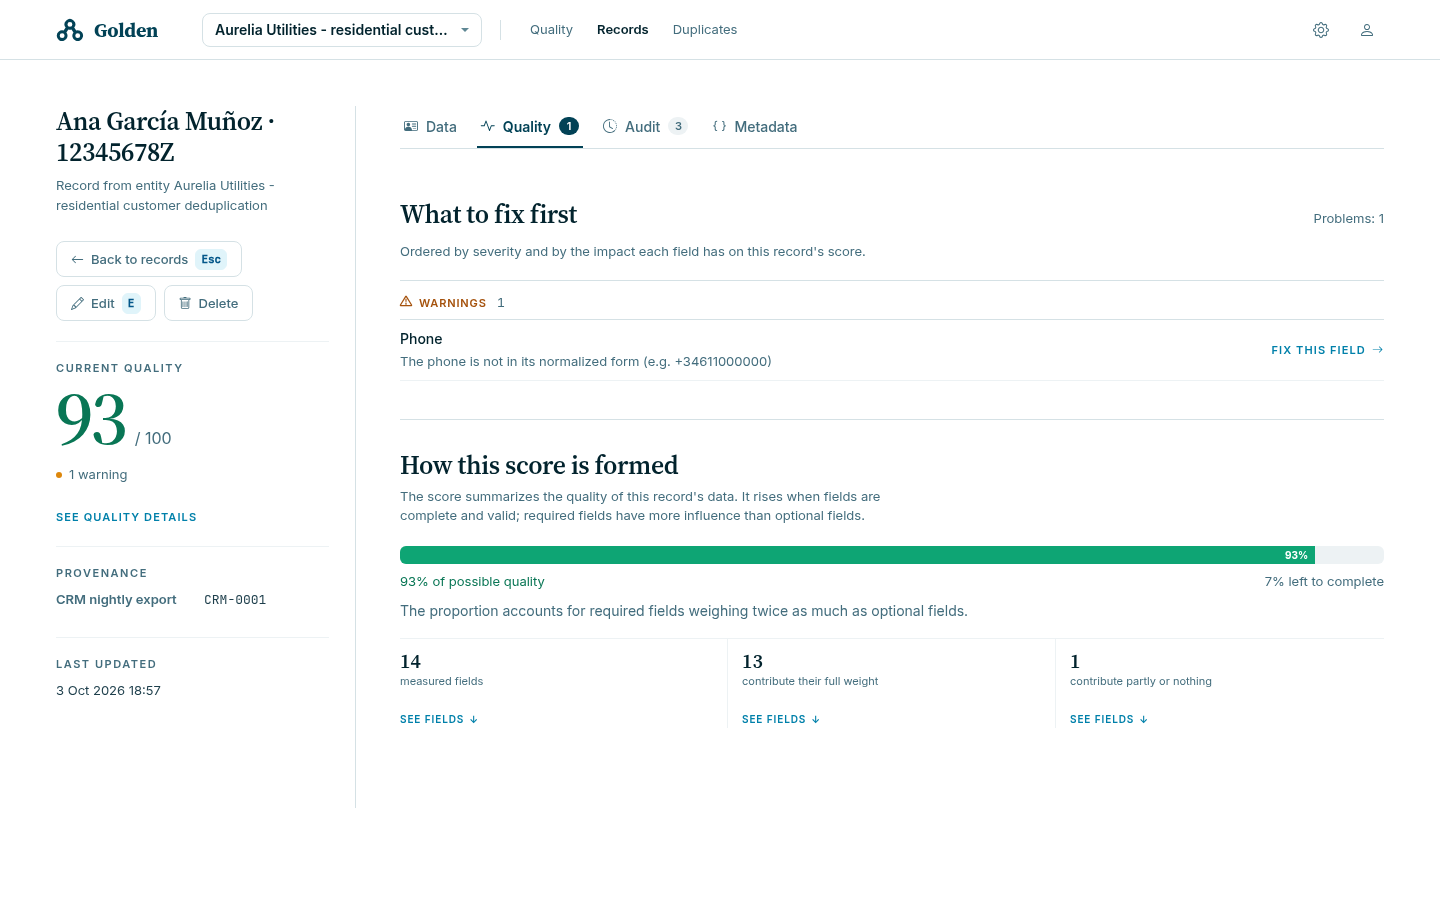Click the 93 quality score number
This screenshot has height=900, width=1440.
coord(92,420)
